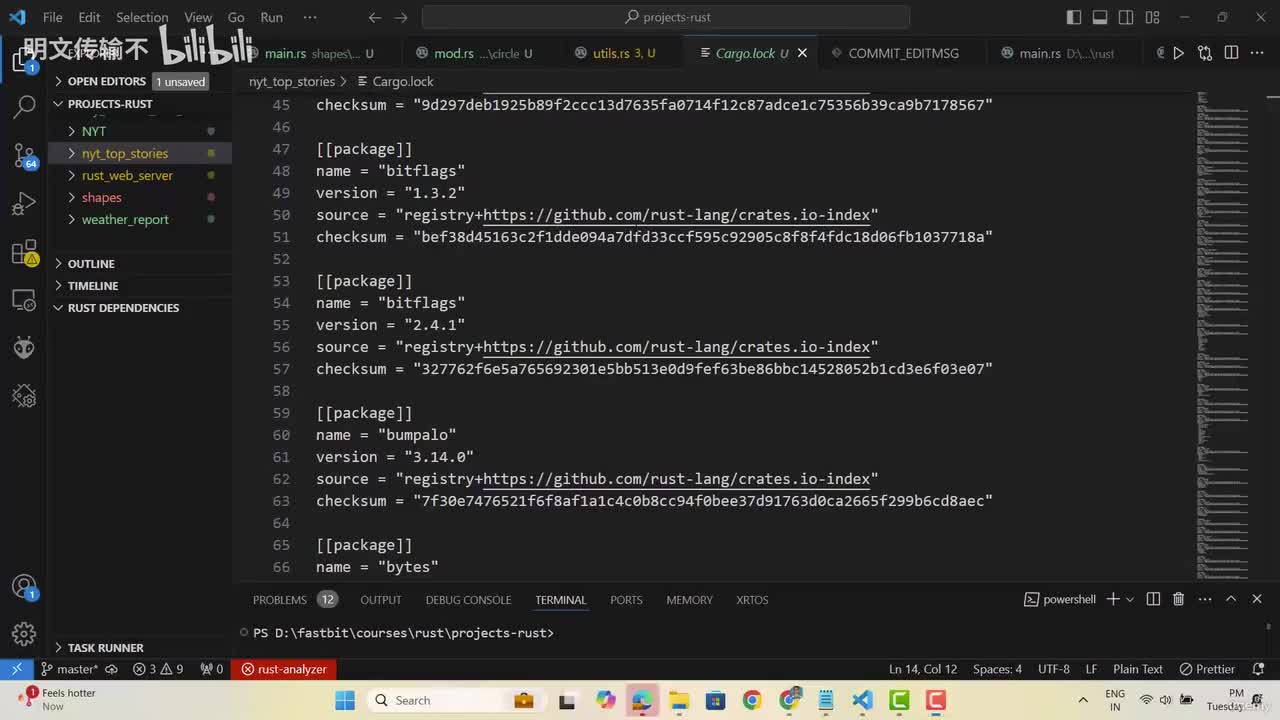Screen dimensions: 1280x720
Task: Change language mode from Plain Text
Action: click(x=1138, y=669)
